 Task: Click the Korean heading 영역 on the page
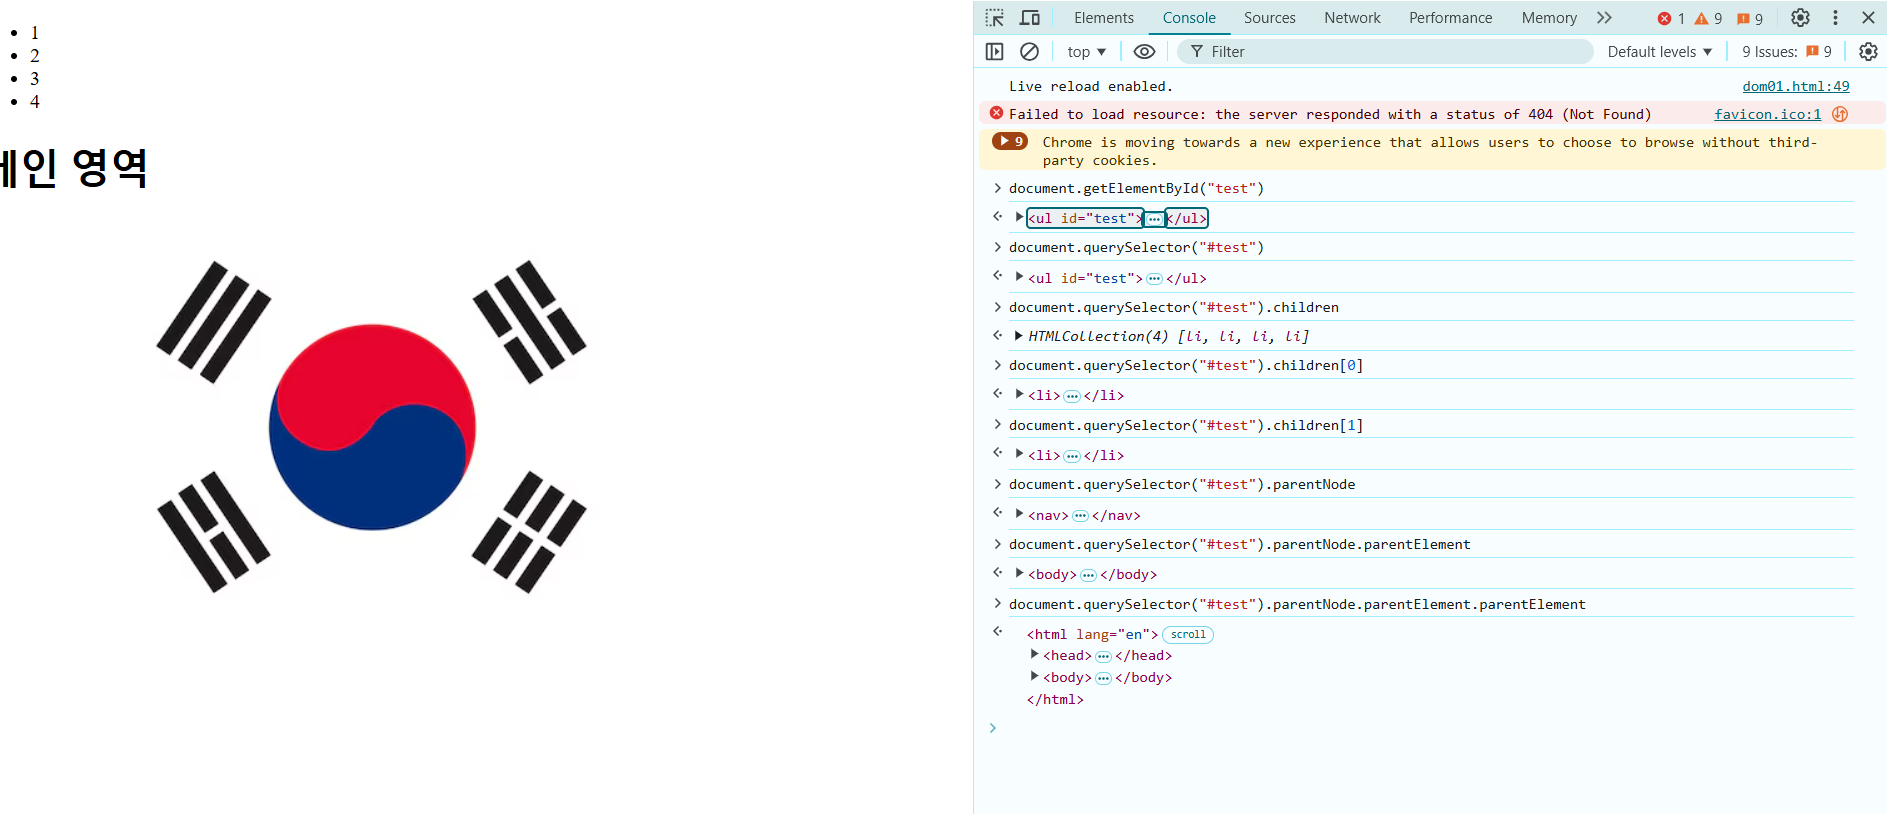pyautogui.click(x=109, y=167)
